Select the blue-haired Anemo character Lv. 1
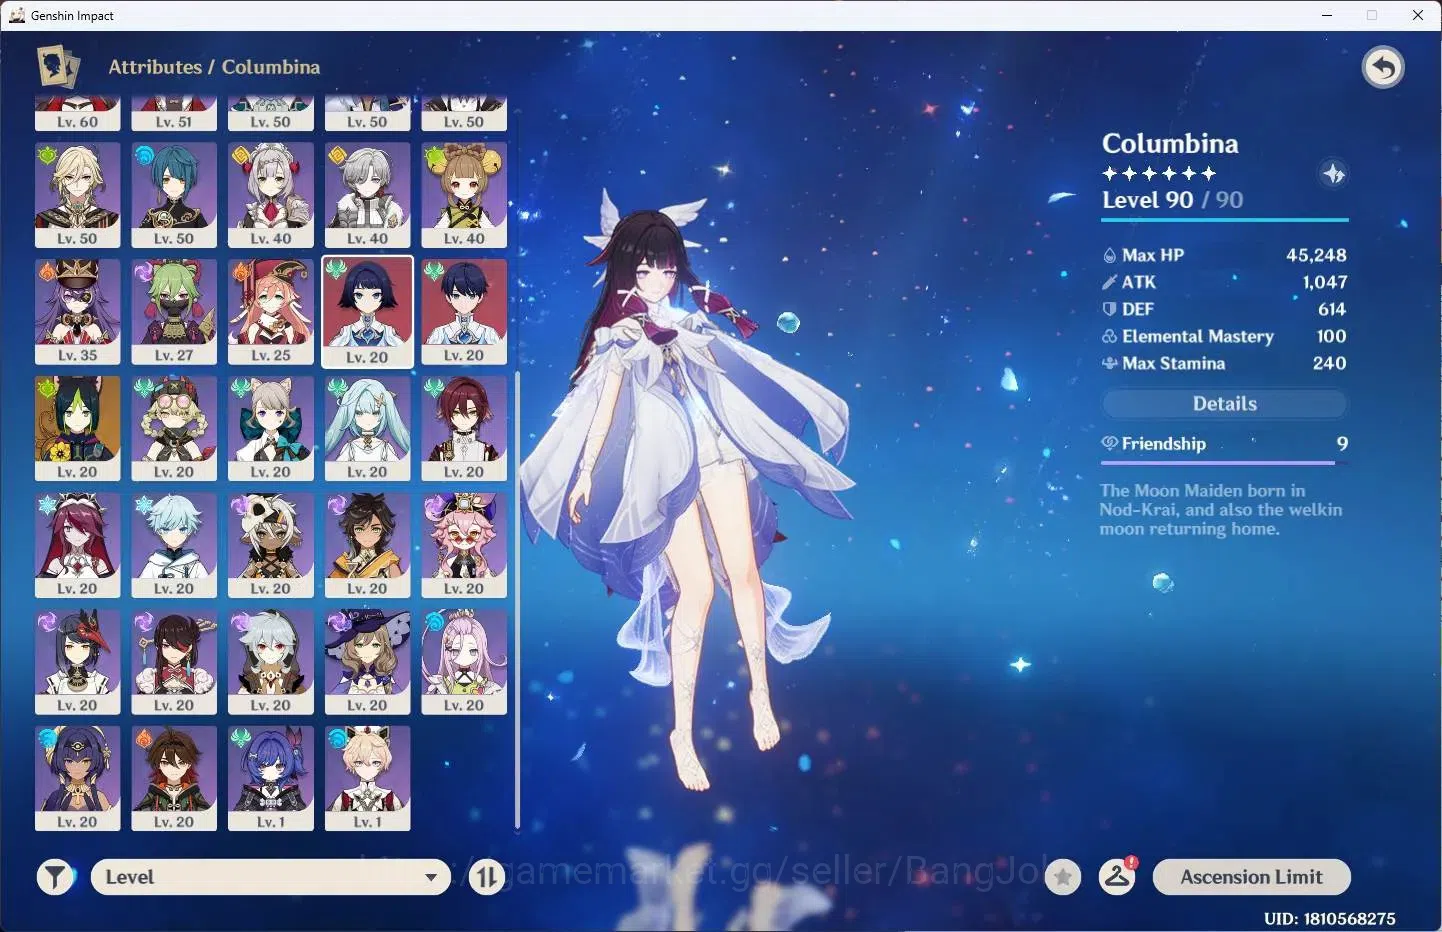This screenshot has height=932, width=1442. coord(271,779)
